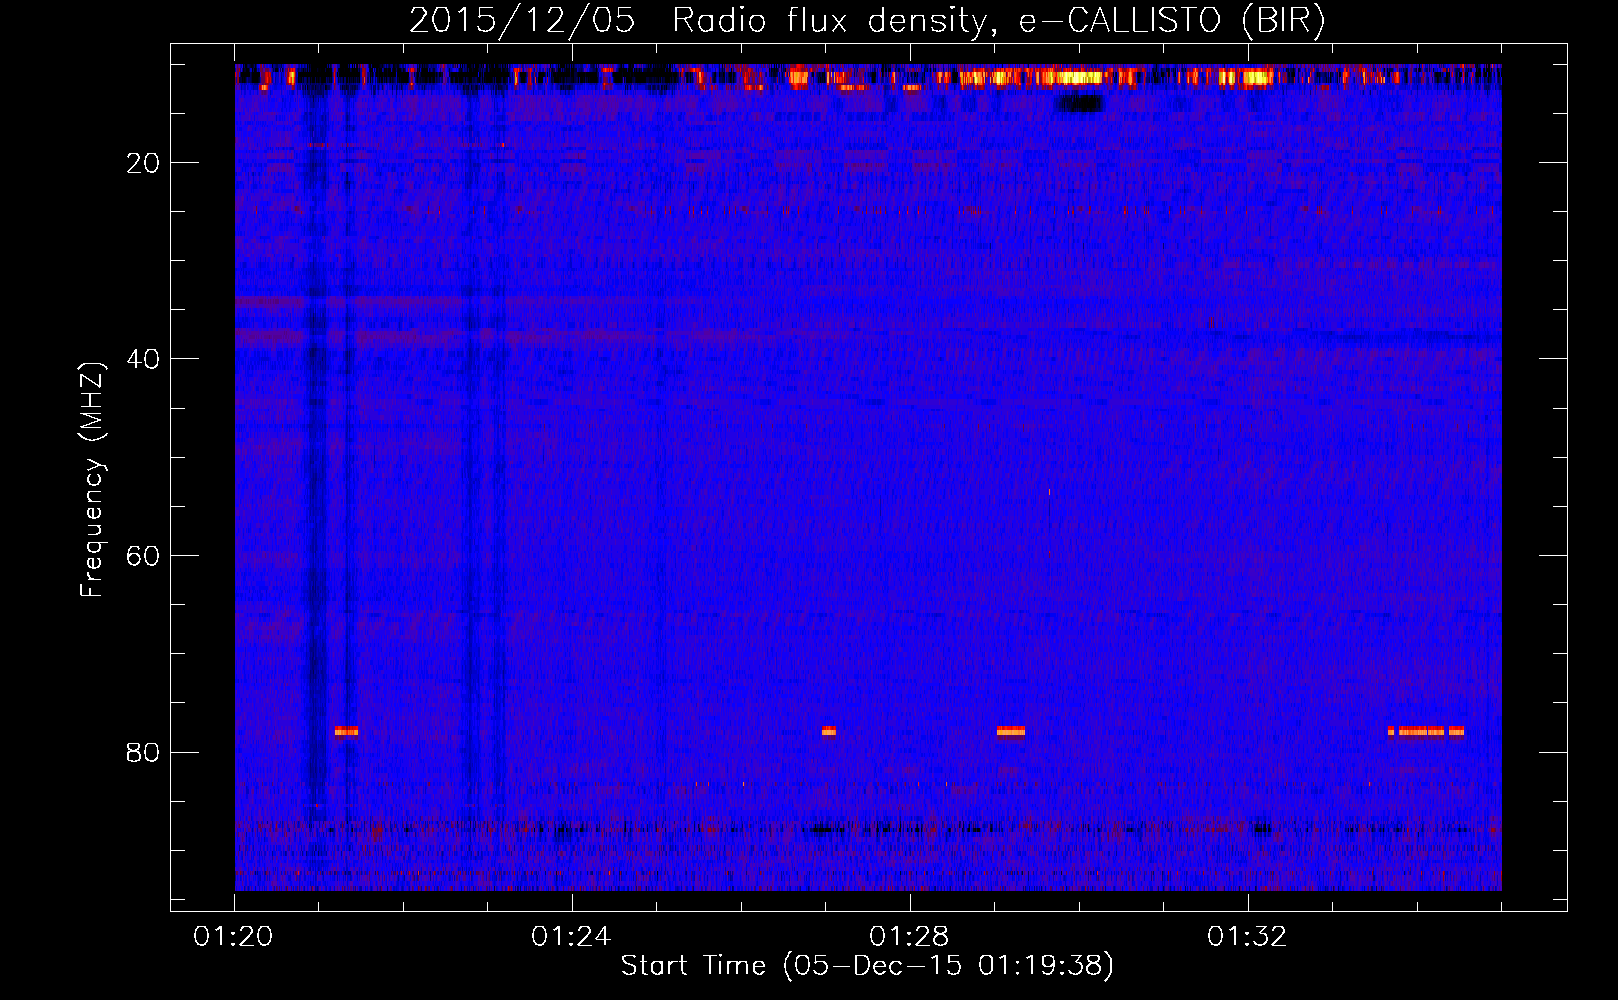Click the short burst near 01:27 at 78 MHz
1618x1000 pixels.
(x=828, y=731)
